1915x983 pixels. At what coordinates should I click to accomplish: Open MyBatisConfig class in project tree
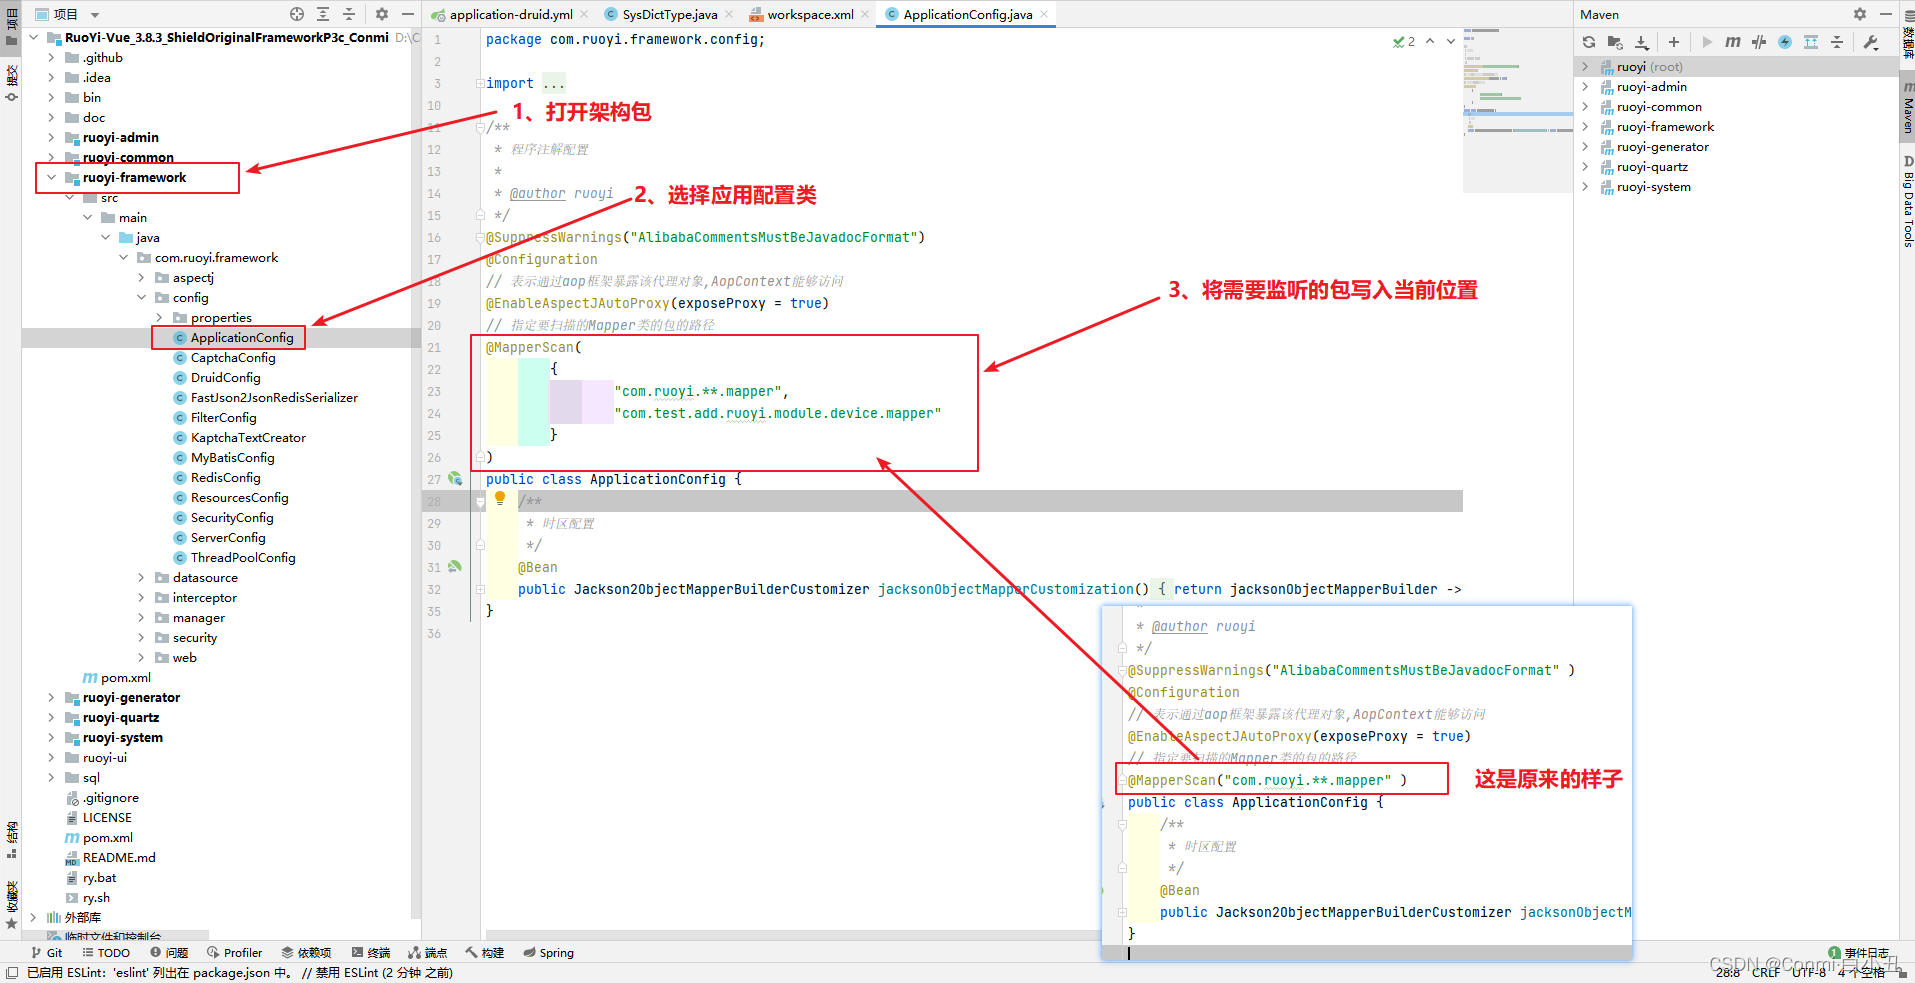click(x=232, y=458)
